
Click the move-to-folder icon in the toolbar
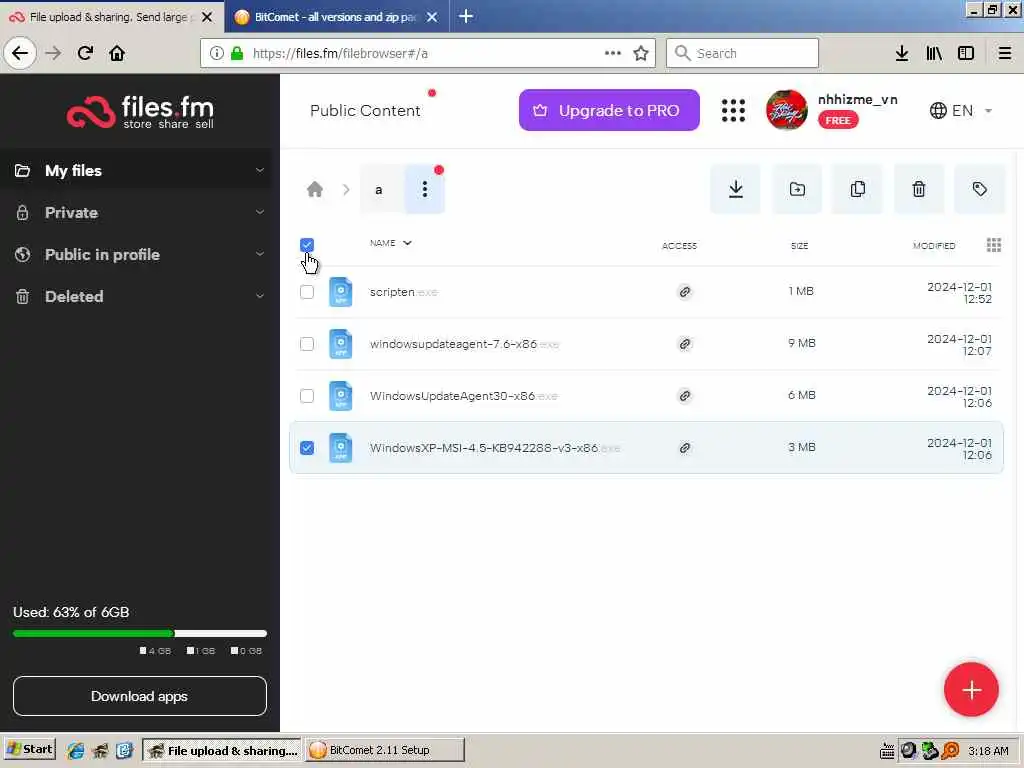[x=797, y=189]
